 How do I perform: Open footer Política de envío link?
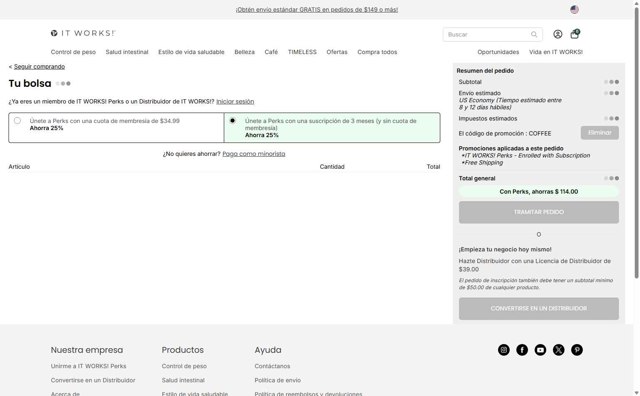[278, 380]
